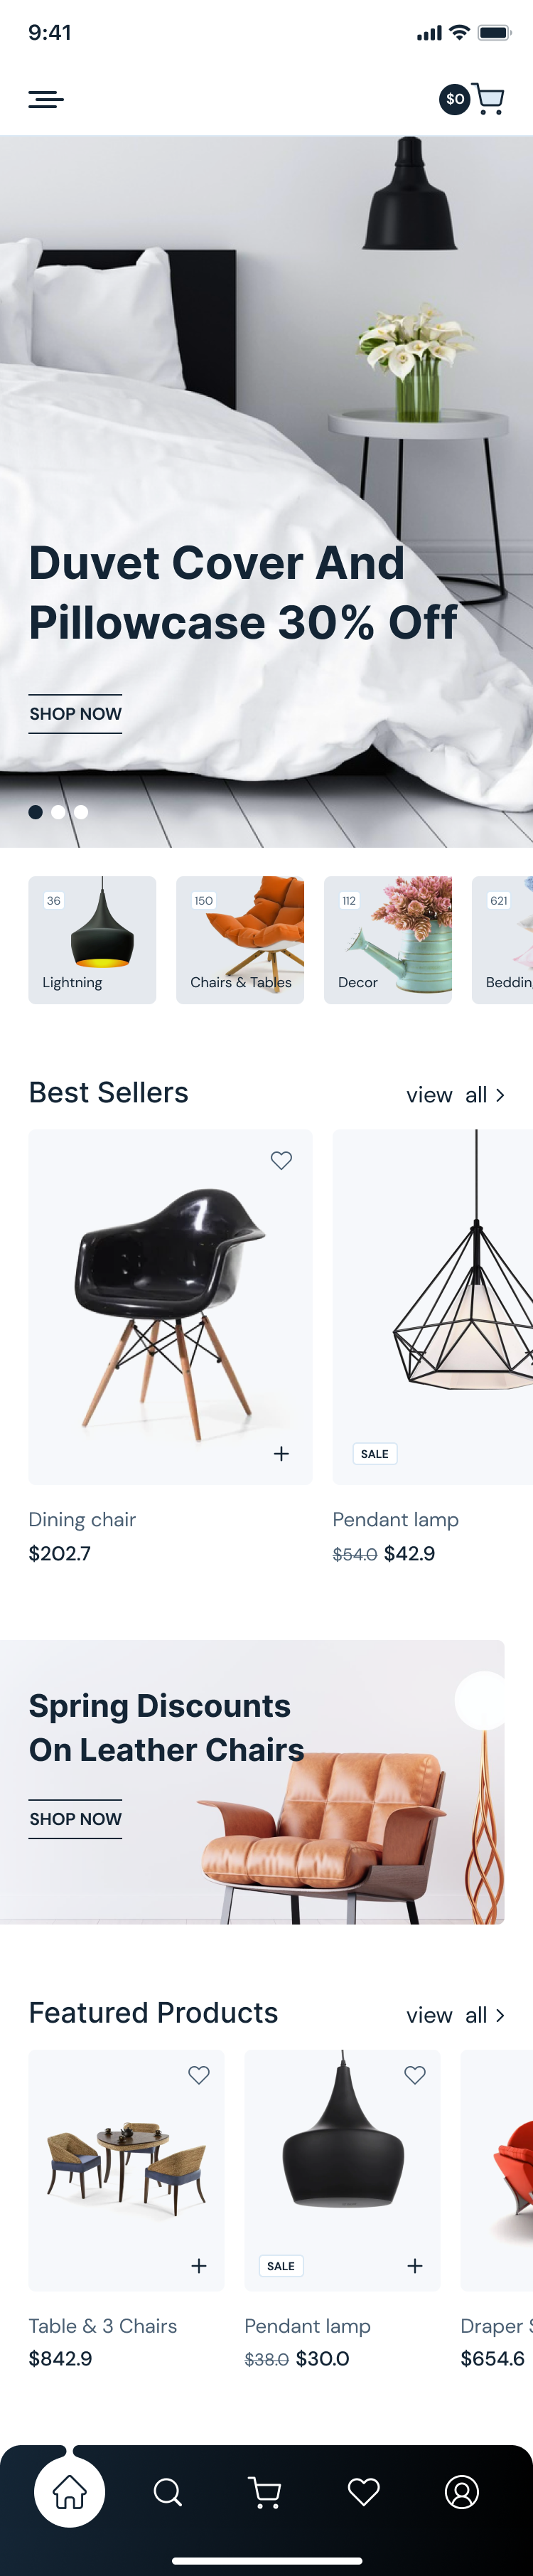Open the Decor category thumbnail
This screenshot has width=533, height=2576.
pyautogui.click(x=388, y=940)
